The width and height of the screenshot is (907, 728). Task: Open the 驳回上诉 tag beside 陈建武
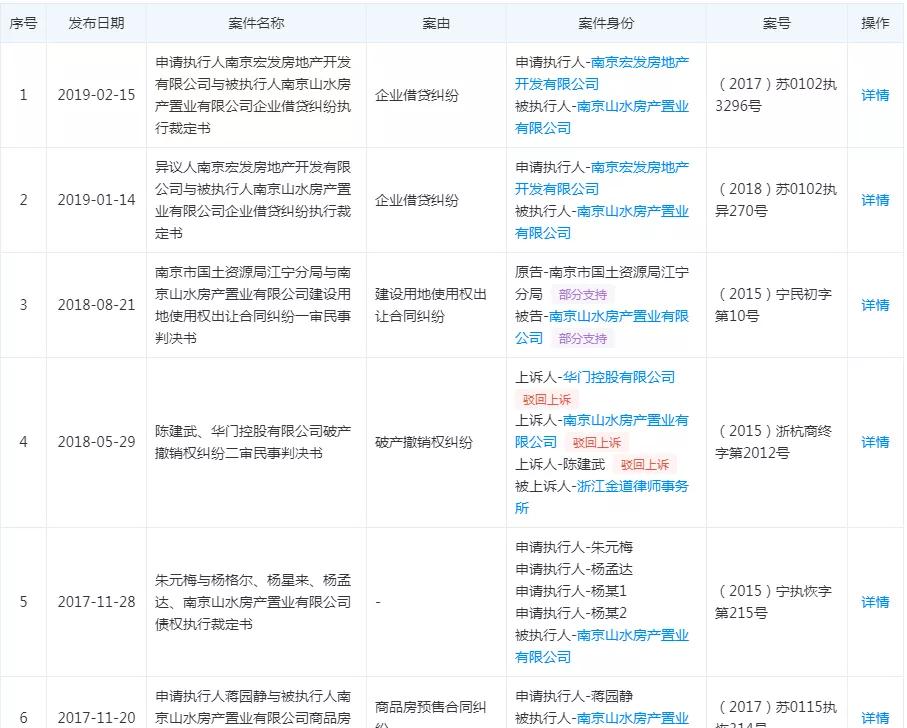645,463
